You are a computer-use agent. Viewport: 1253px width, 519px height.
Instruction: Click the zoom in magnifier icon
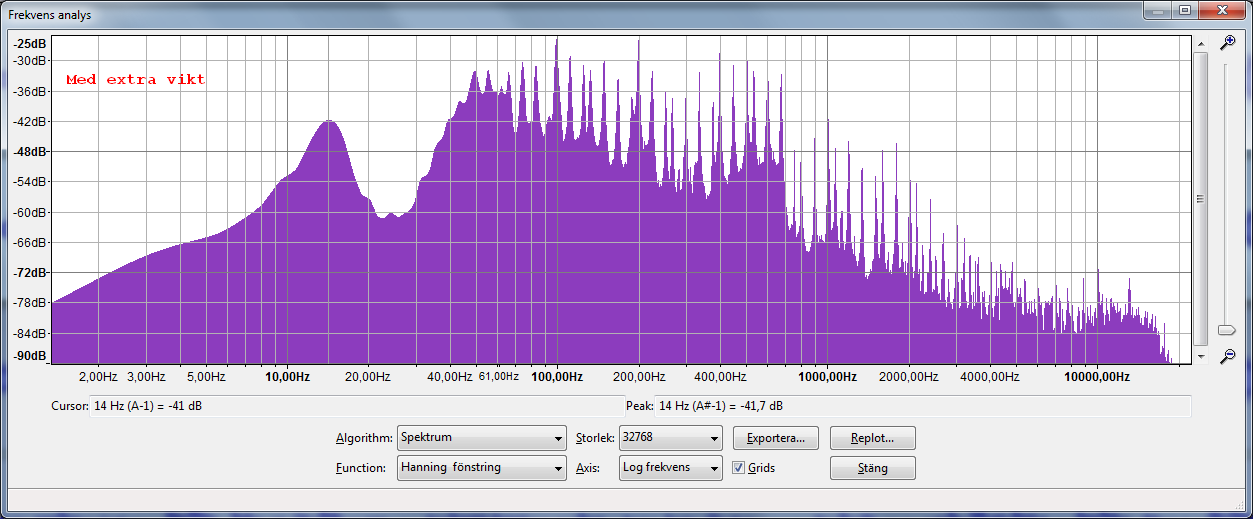pos(1228,42)
